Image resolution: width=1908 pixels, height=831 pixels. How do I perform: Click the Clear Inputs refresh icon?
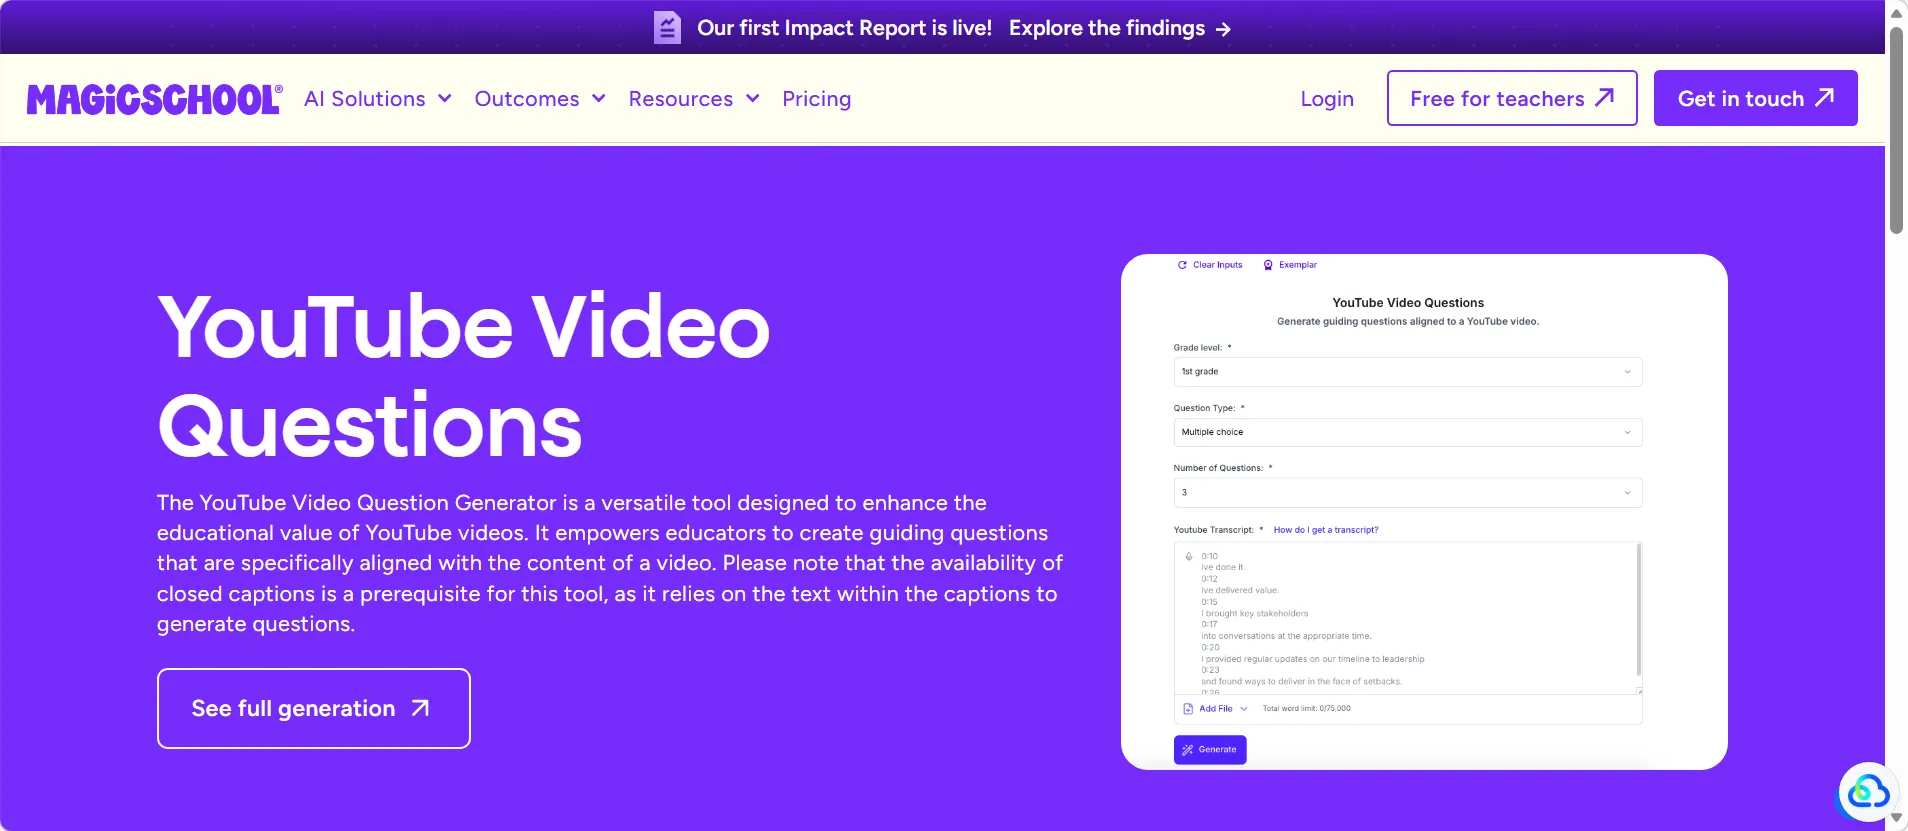pos(1182,265)
